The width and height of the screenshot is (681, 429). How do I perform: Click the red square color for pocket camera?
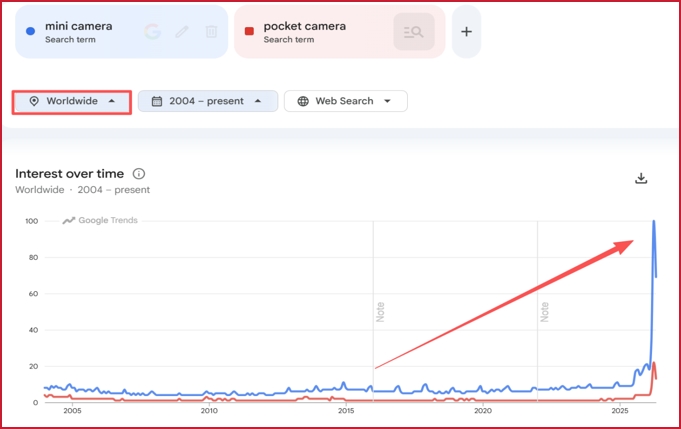[x=249, y=31]
